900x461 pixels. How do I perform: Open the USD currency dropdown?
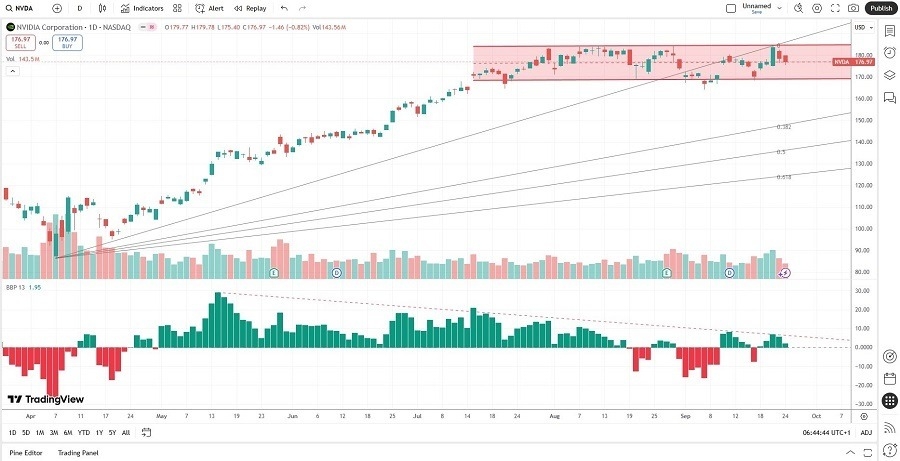coord(859,27)
